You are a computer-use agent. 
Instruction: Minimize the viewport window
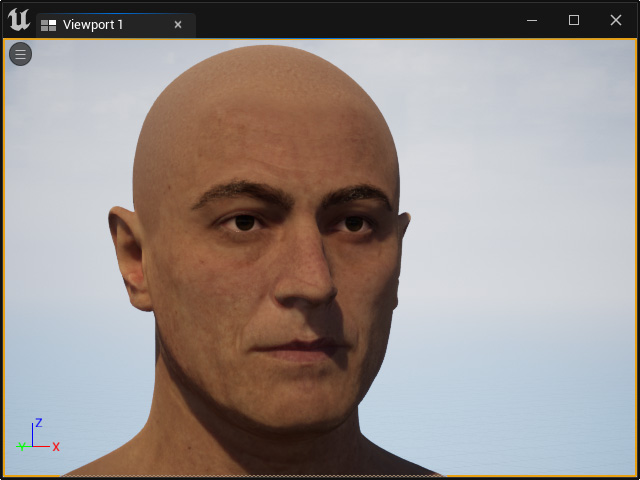point(532,20)
